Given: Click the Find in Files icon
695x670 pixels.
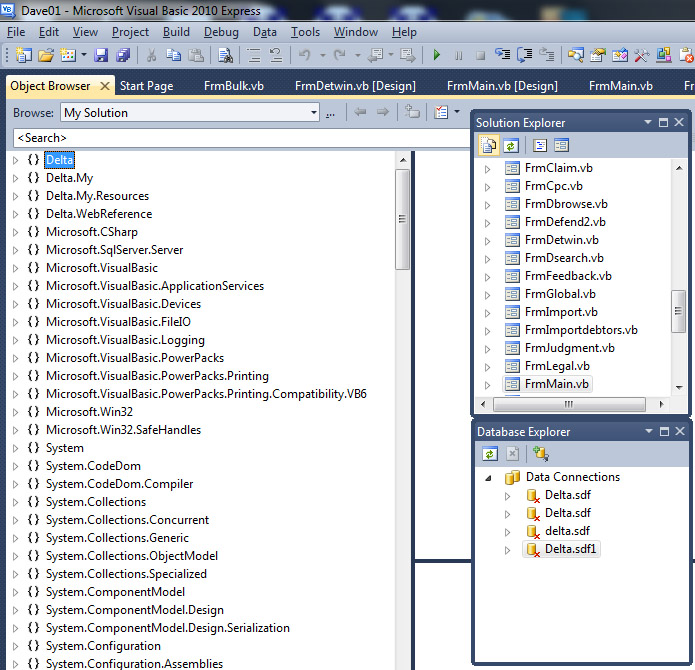Looking at the screenshot, I should coord(225,55).
